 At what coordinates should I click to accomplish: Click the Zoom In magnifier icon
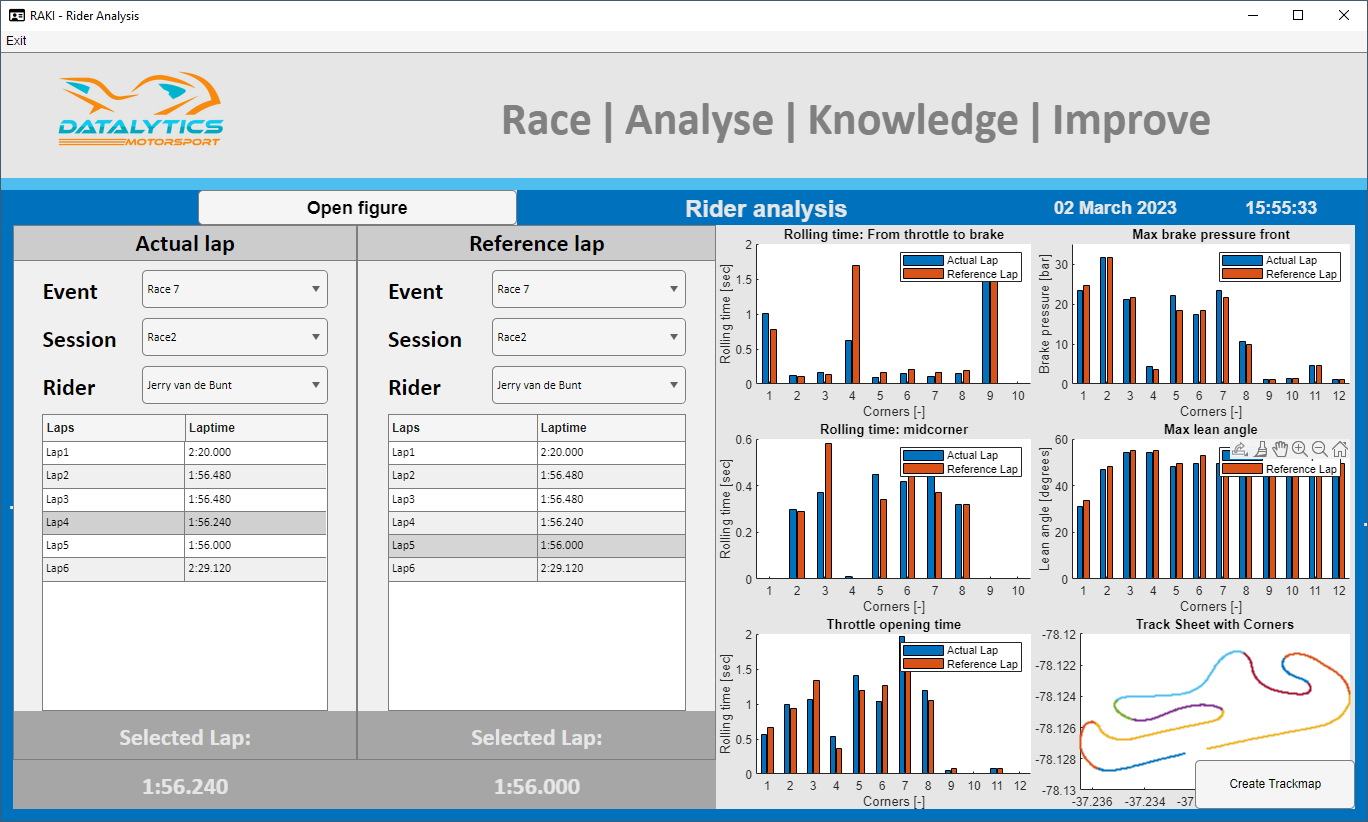pos(1300,450)
